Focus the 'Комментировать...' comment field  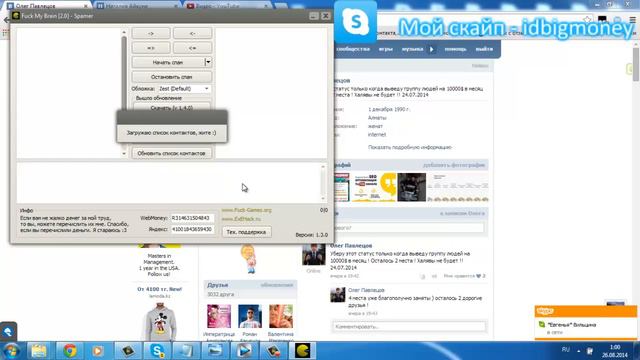tap(409, 327)
